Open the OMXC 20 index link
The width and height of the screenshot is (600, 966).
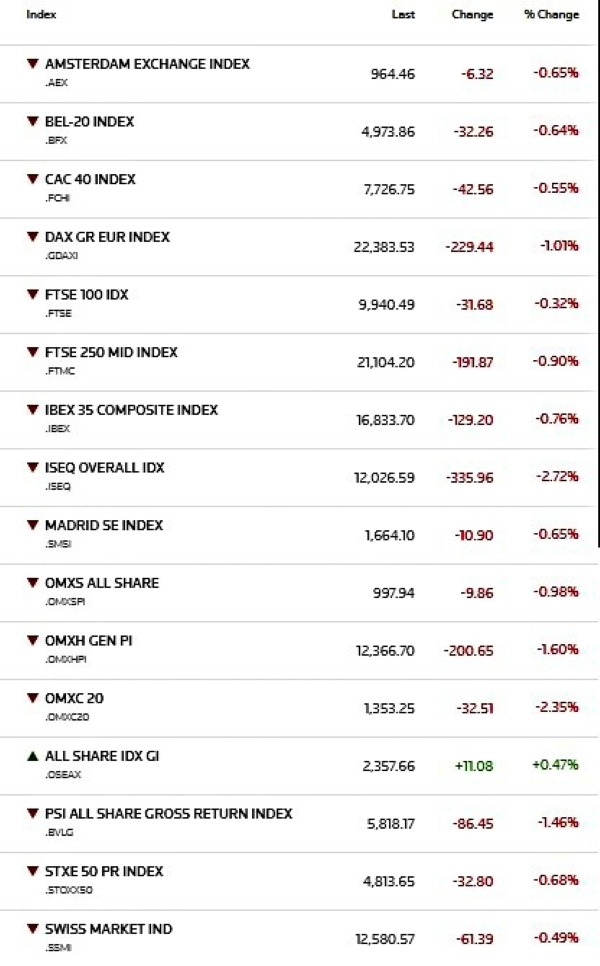pyautogui.click(x=74, y=699)
